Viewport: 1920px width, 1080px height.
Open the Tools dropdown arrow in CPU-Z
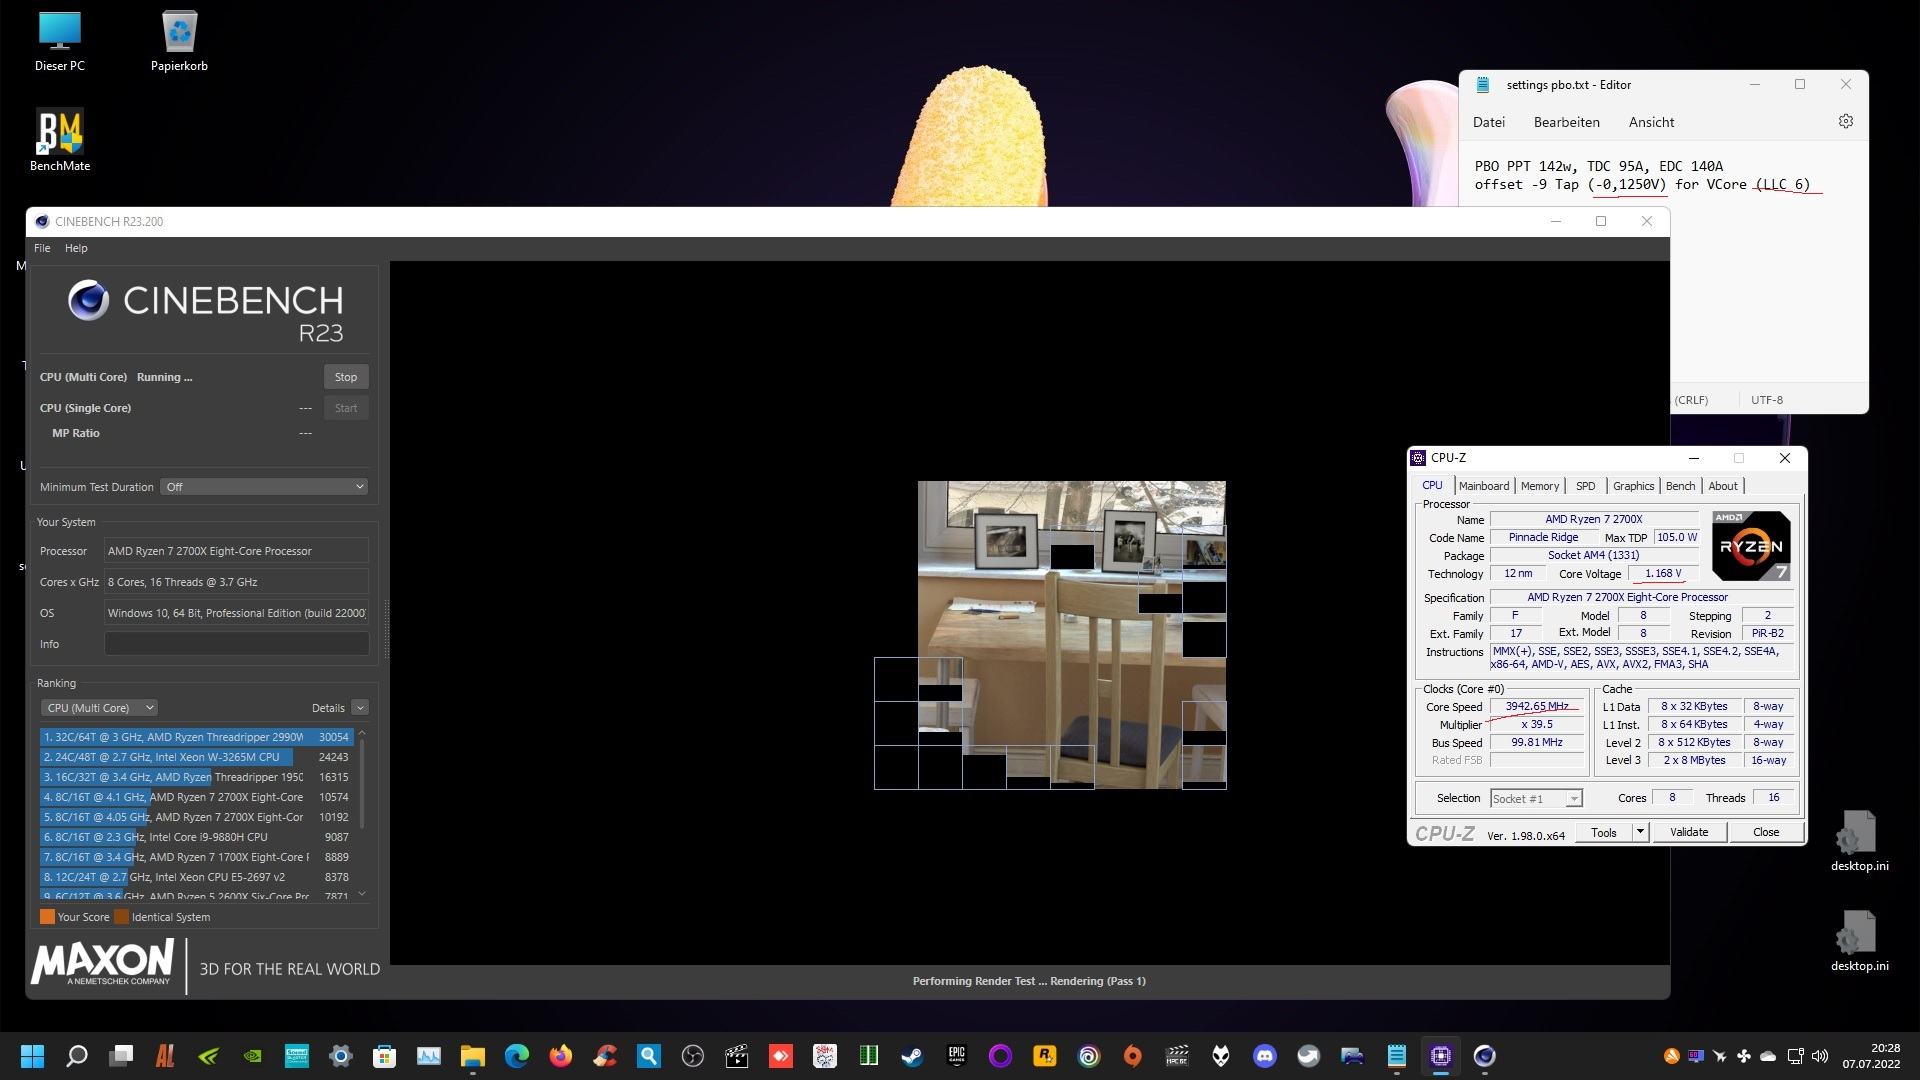point(1640,832)
